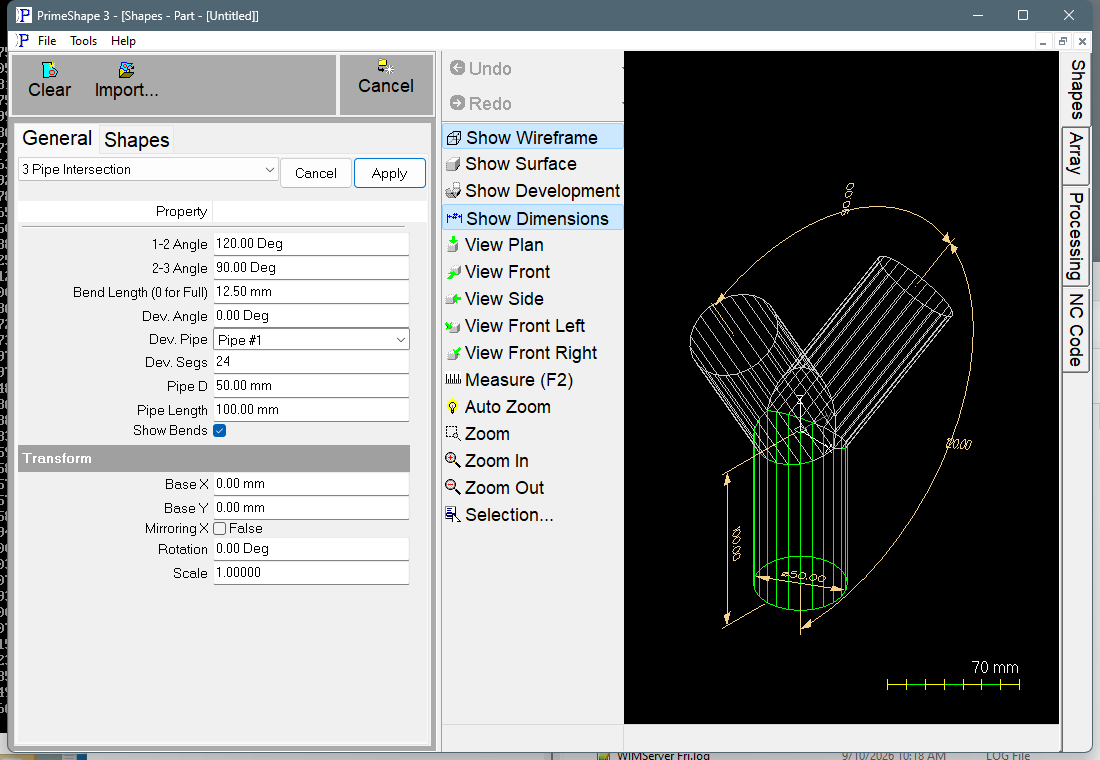Open Import dialog from the toolbar

coord(126,80)
